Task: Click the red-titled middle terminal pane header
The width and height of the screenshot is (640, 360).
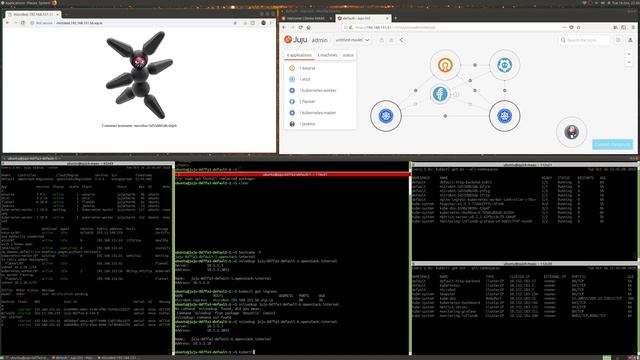Action: (x=292, y=175)
